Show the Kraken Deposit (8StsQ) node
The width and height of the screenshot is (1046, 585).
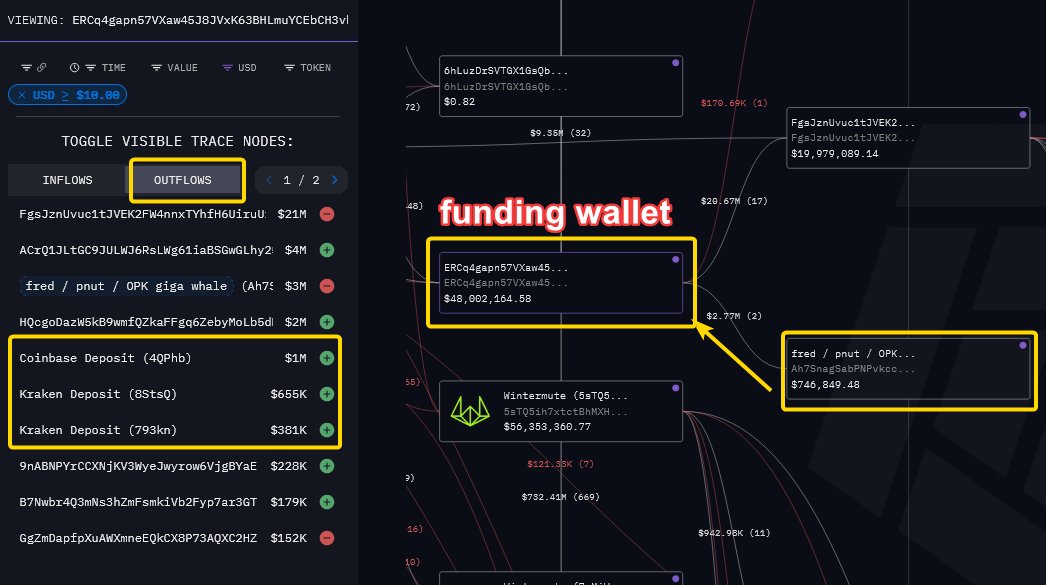click(x=327, y=394)
